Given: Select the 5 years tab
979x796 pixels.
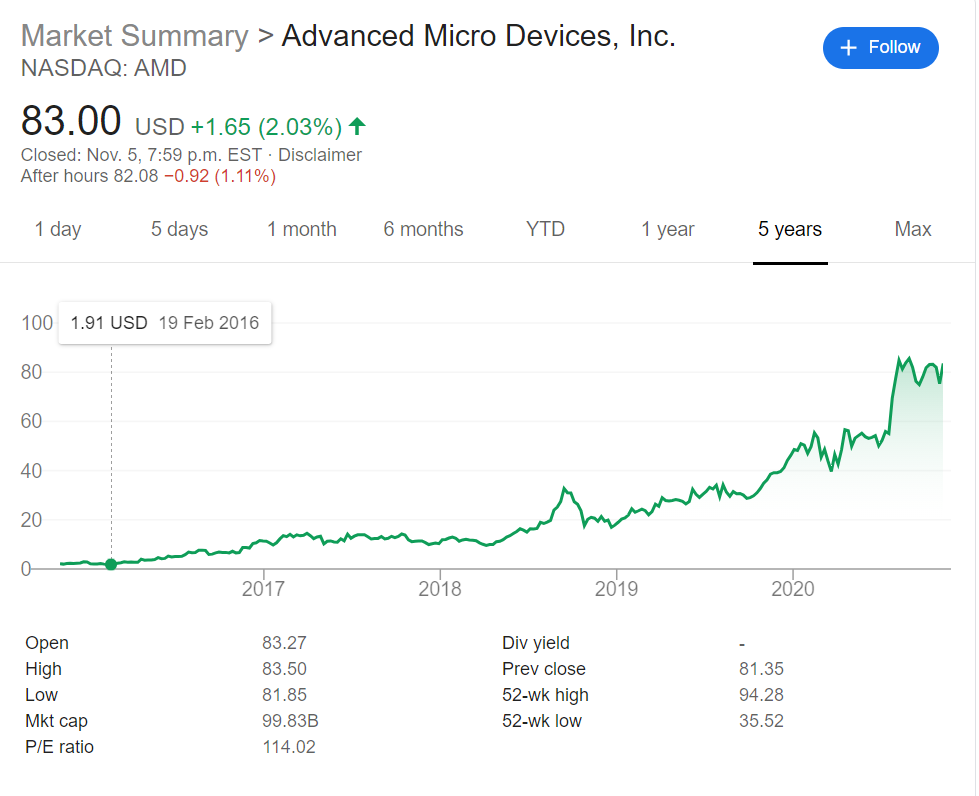Looking at the screenshot, I should tap(790, 229).
